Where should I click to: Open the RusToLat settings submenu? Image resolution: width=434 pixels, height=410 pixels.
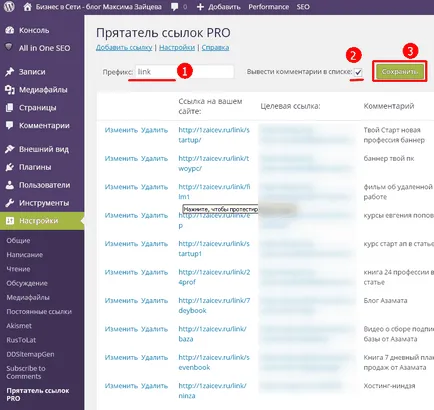21,340
